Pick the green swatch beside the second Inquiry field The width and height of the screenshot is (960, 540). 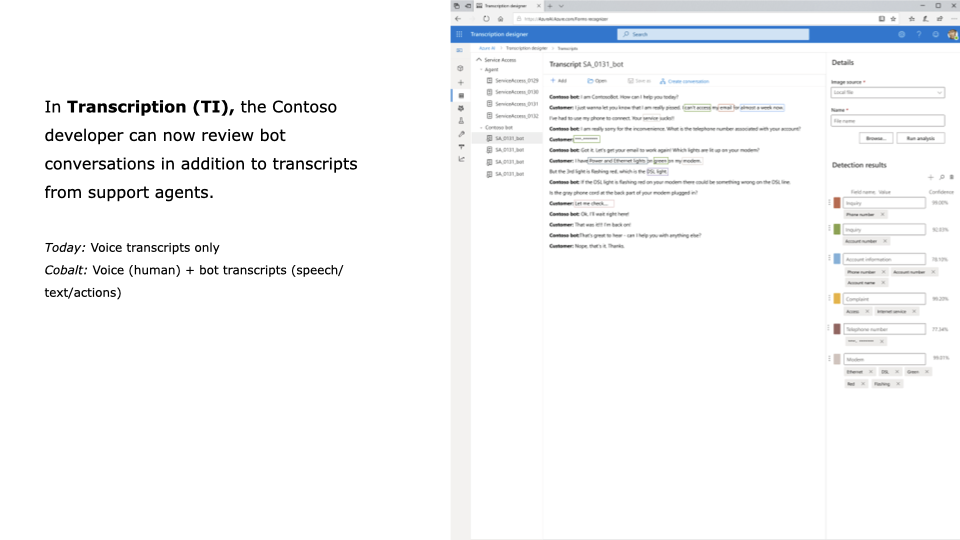click(837, 229)
